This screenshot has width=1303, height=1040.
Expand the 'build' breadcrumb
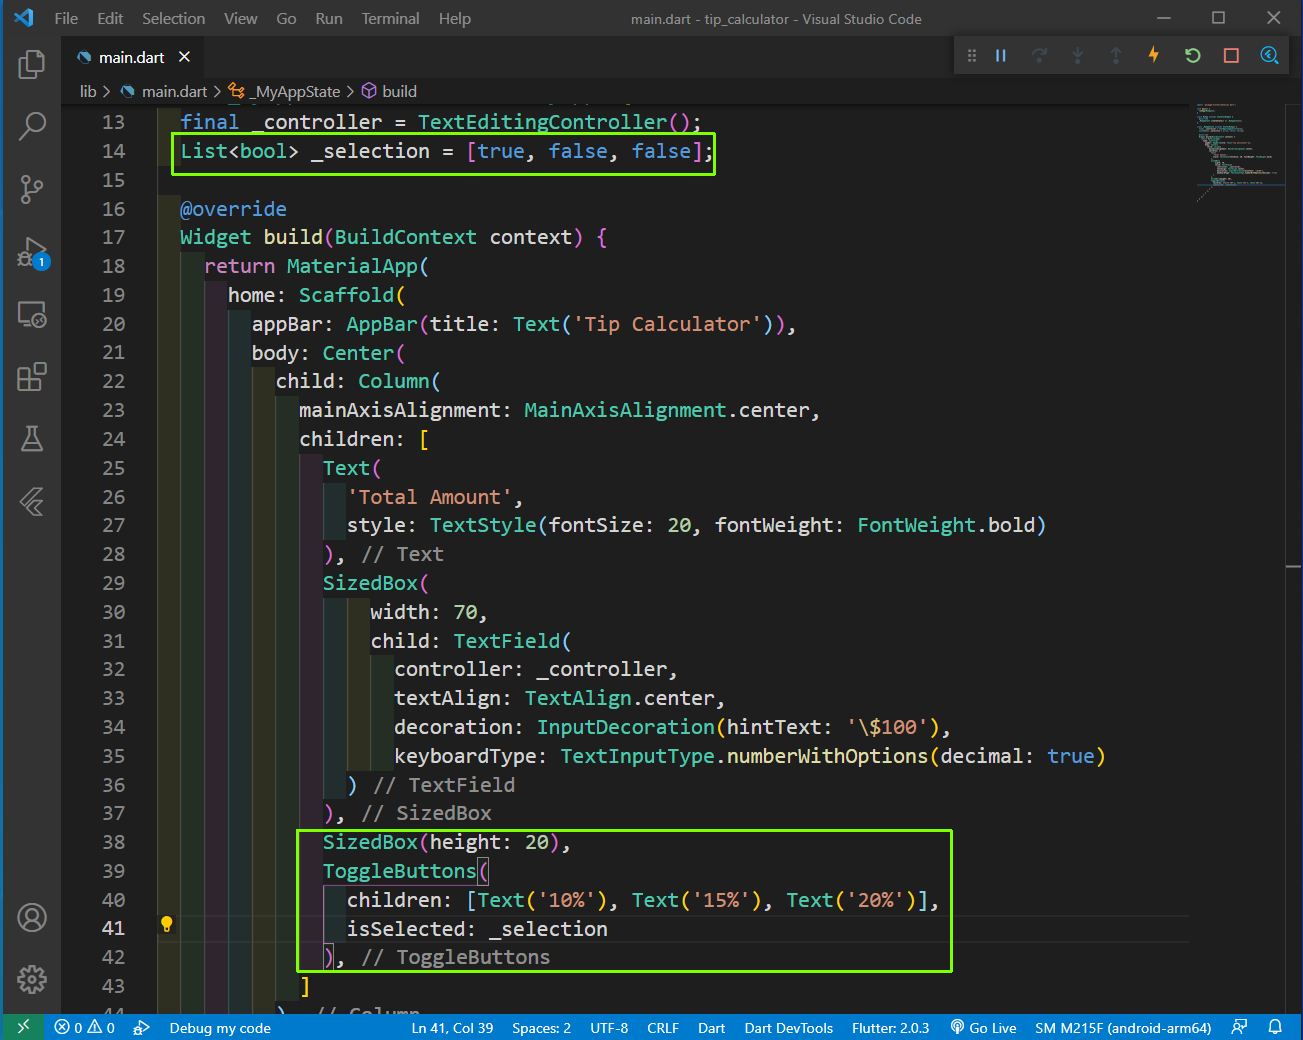coord(389,91)
